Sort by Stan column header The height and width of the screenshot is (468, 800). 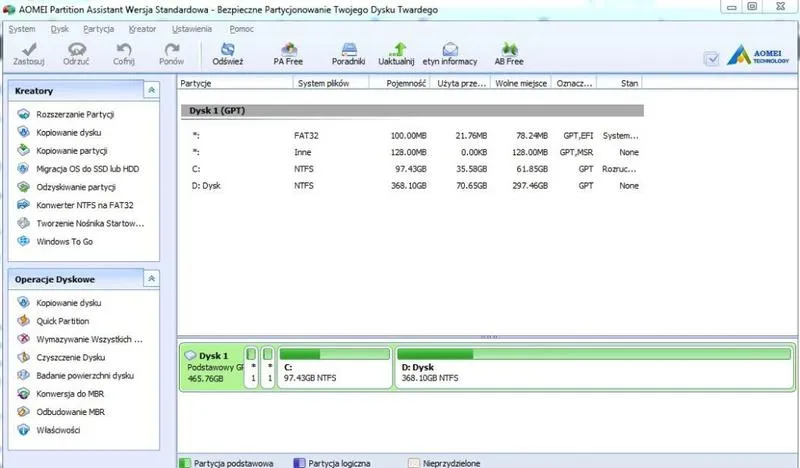pyautogui.click(x=619, y=83)
